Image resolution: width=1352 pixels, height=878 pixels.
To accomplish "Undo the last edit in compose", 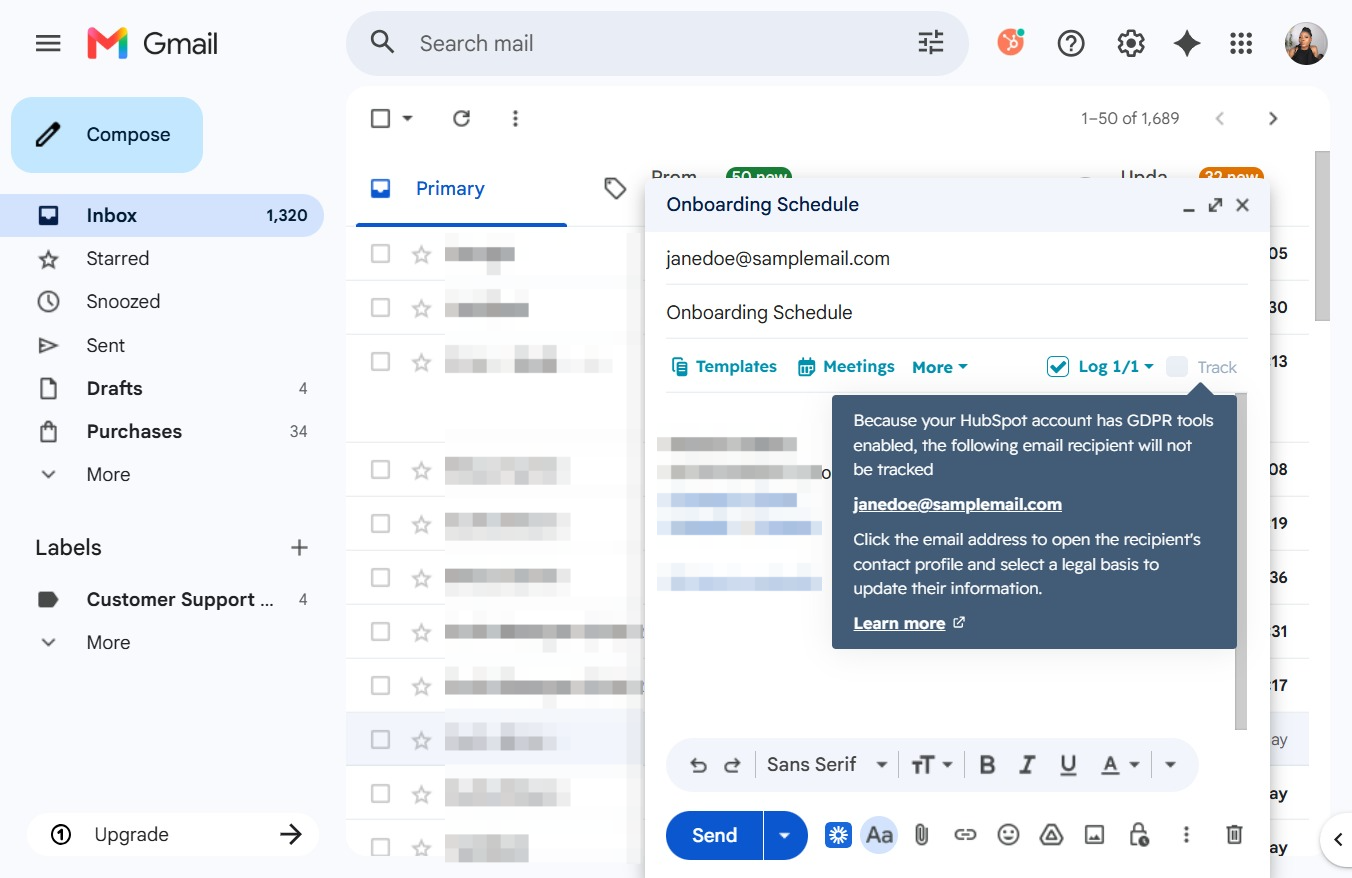I will point(698,765).
